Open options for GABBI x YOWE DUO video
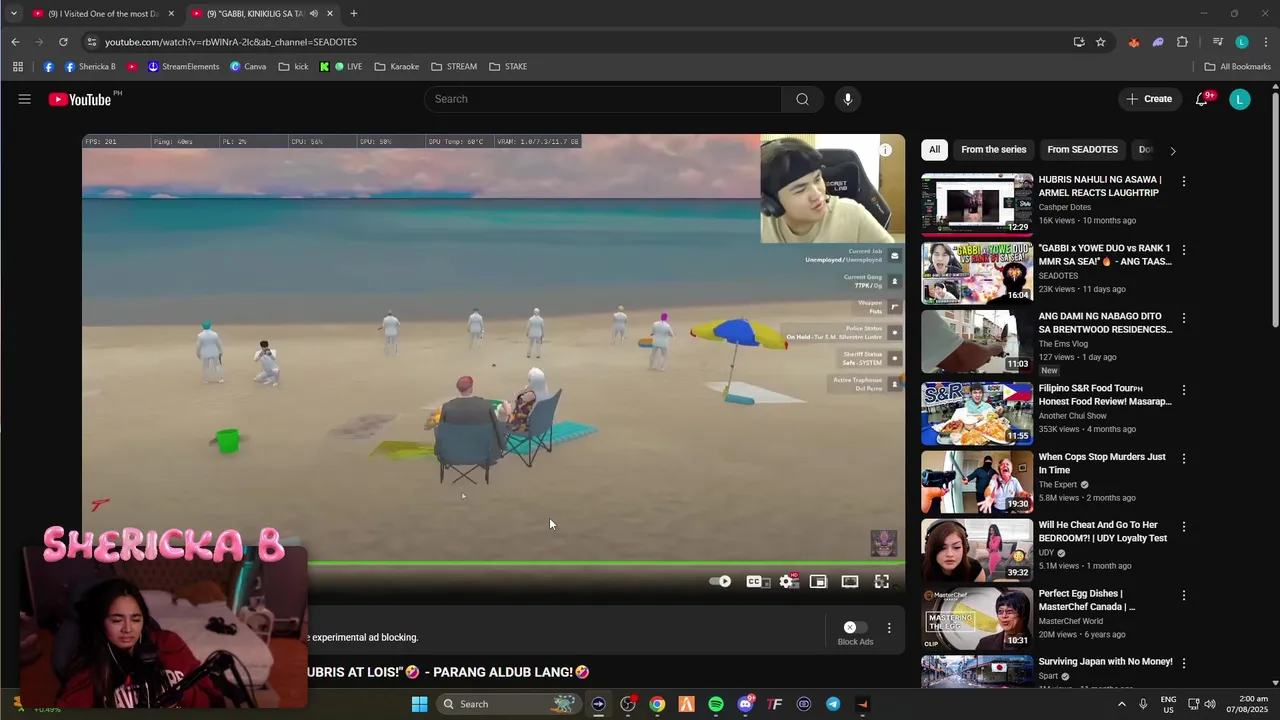1280x720 pixels. [x=1184, y=250]
